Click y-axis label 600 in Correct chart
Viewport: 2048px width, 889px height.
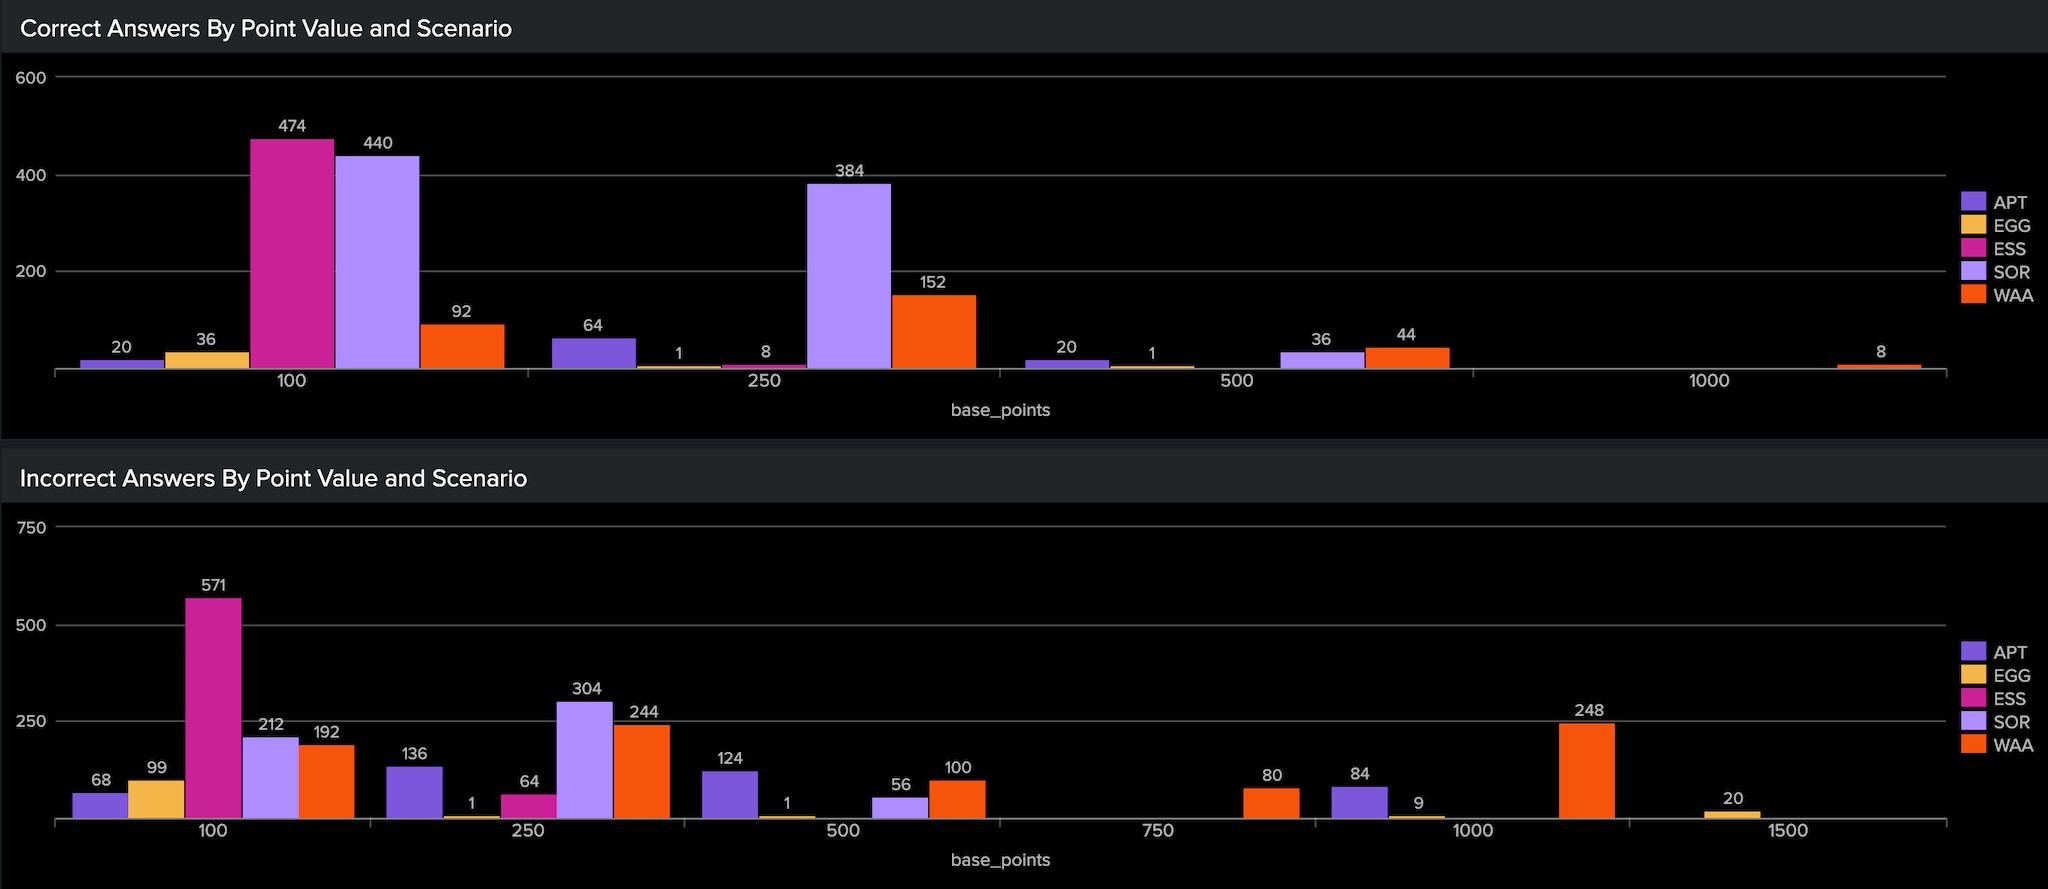(31, 78)
